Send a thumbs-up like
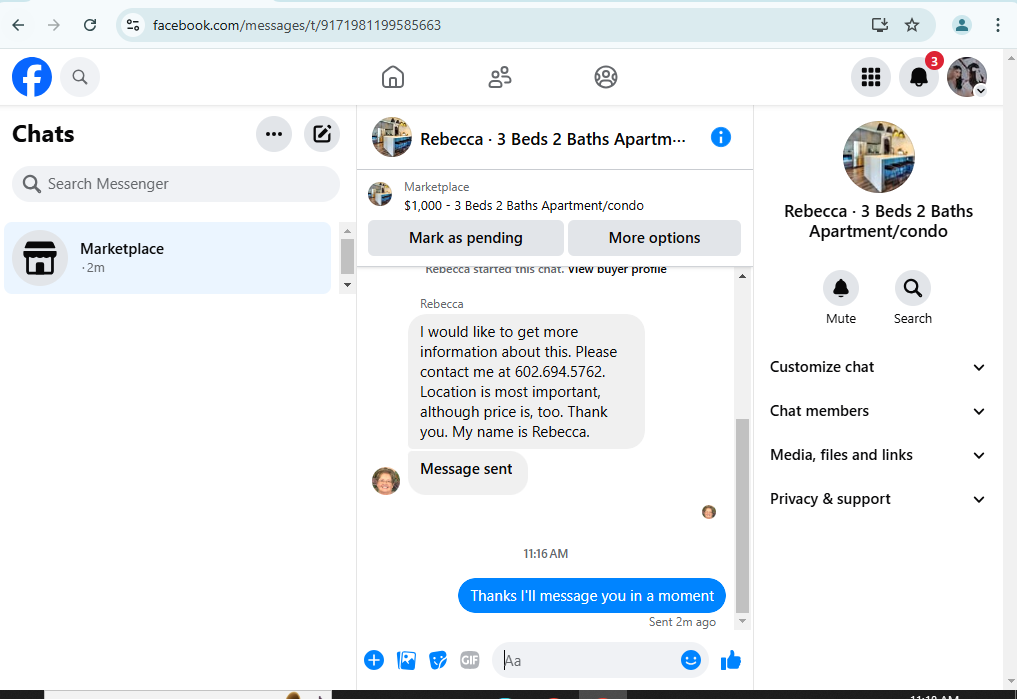The height and width of the screenshot is (699, 1017). [730, 660]
